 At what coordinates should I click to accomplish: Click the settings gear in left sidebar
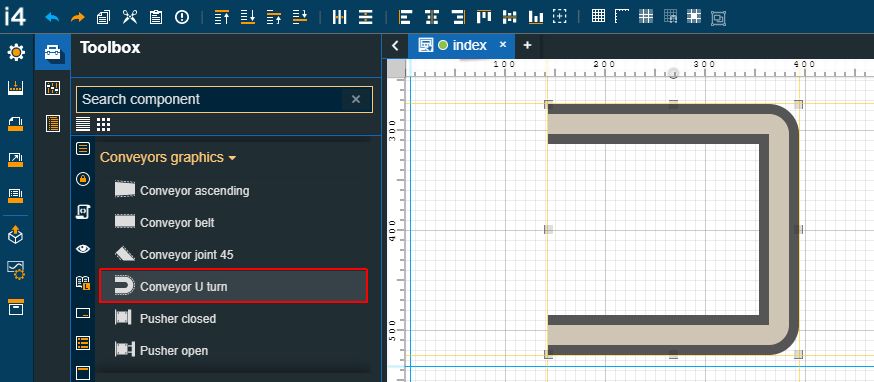tap(16, 53)
